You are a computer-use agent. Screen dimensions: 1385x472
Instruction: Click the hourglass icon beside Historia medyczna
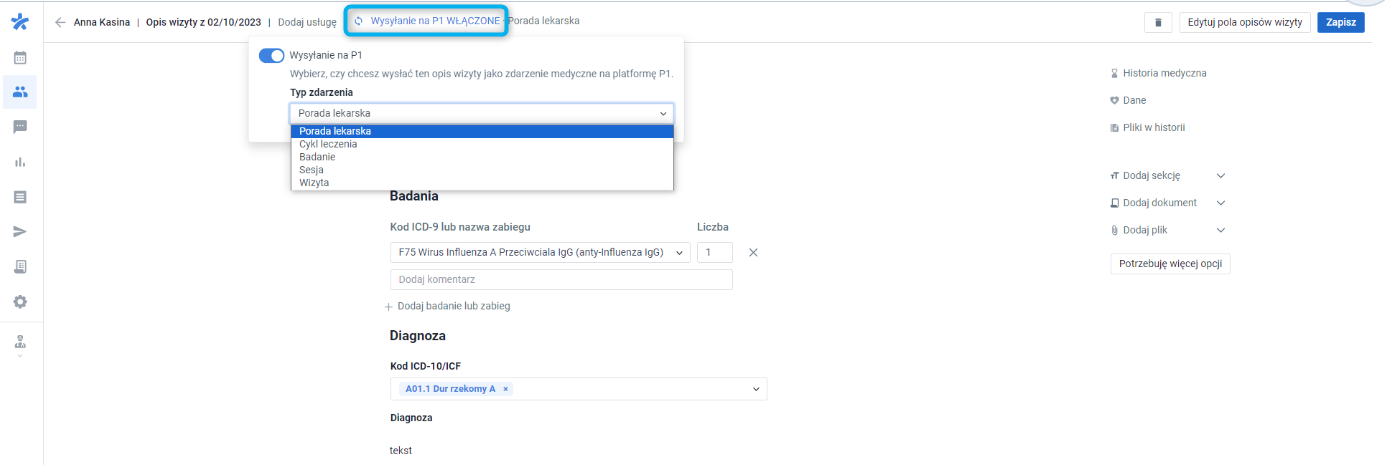click(x=1114, y=73)
